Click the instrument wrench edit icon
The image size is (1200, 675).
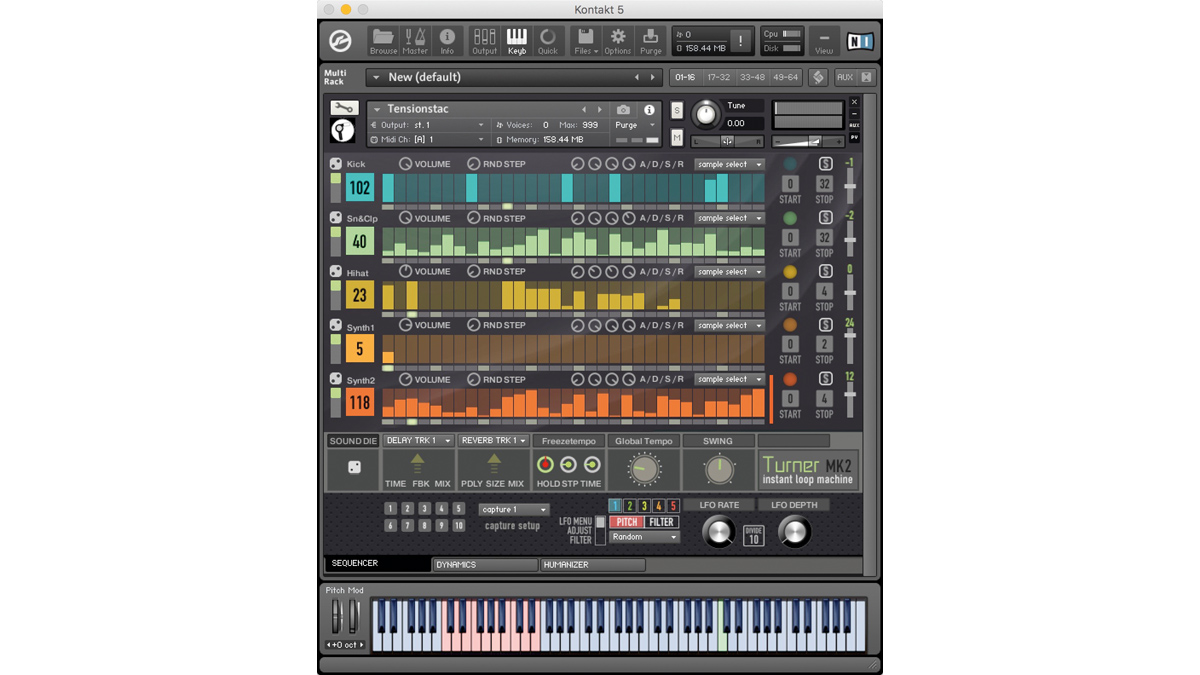[x=344, y=108]
